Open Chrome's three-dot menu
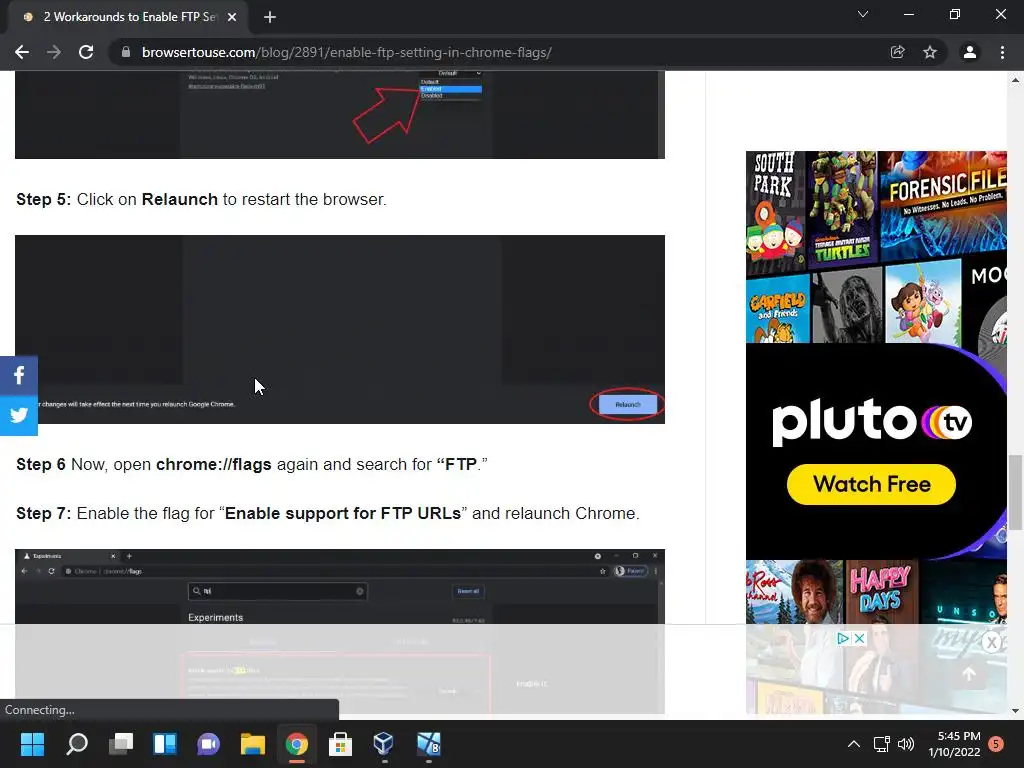 point(1002,52)
